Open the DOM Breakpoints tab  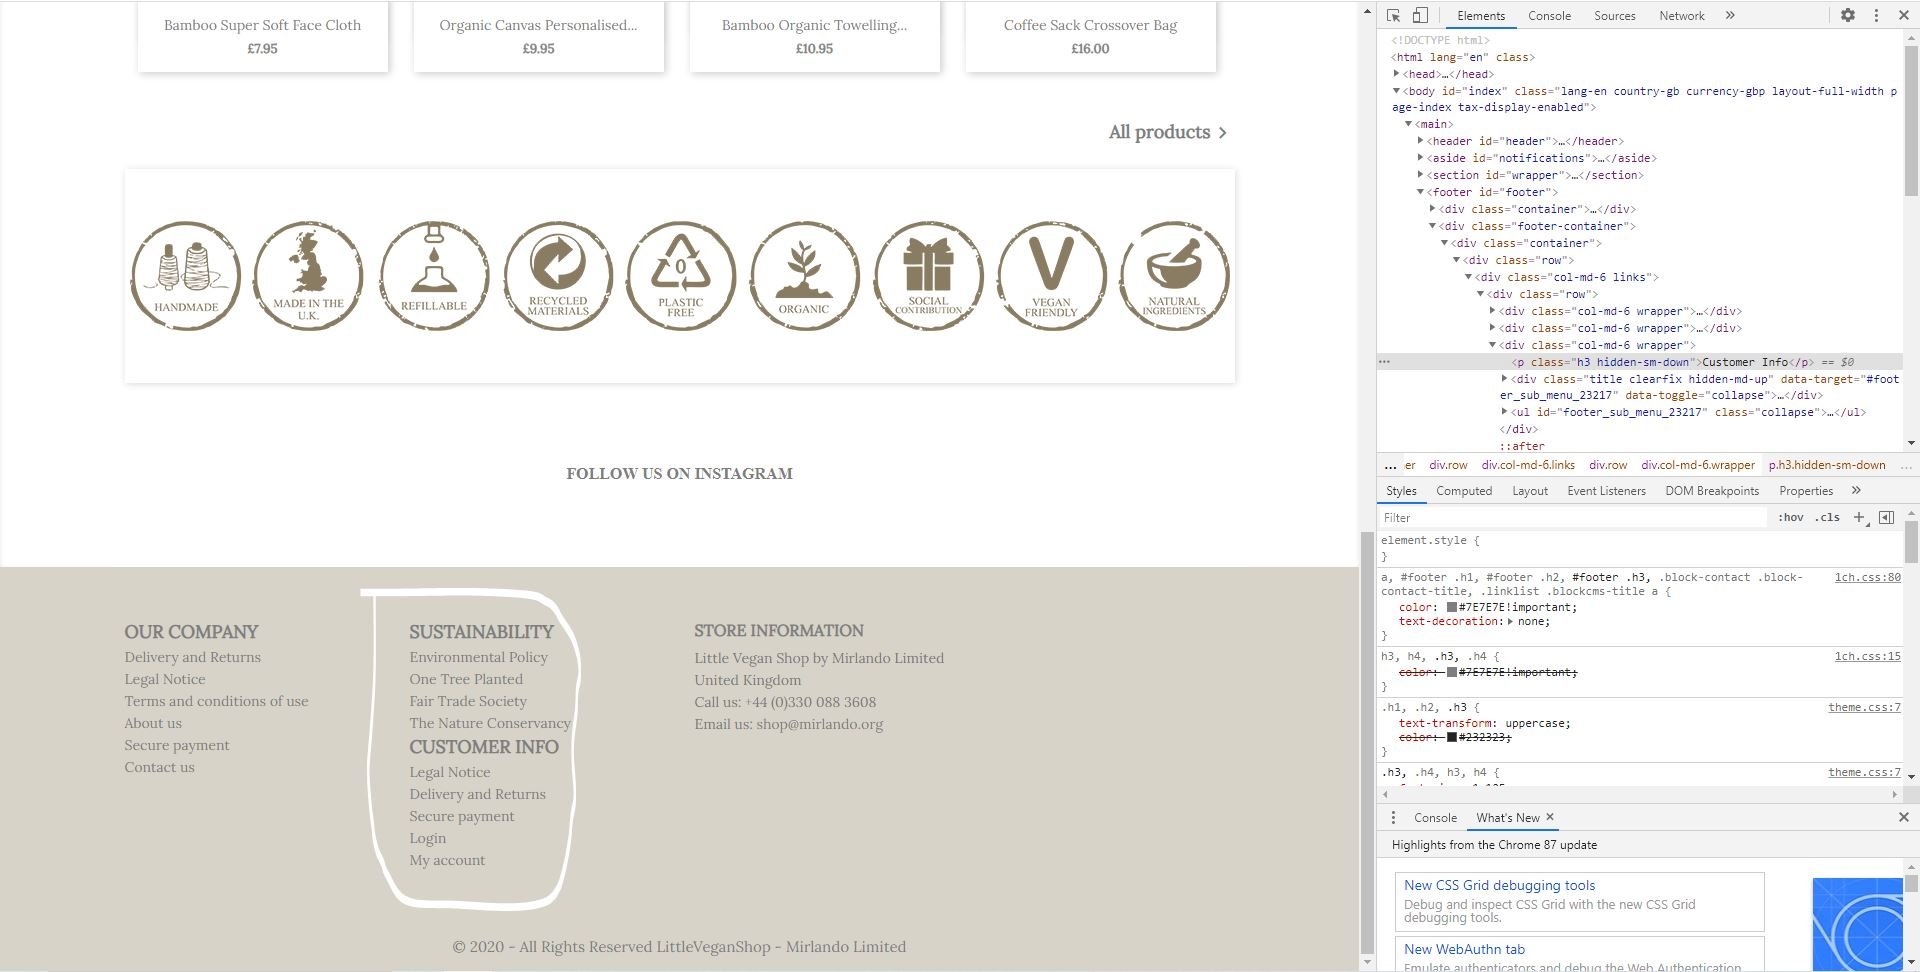(1712, 491)
